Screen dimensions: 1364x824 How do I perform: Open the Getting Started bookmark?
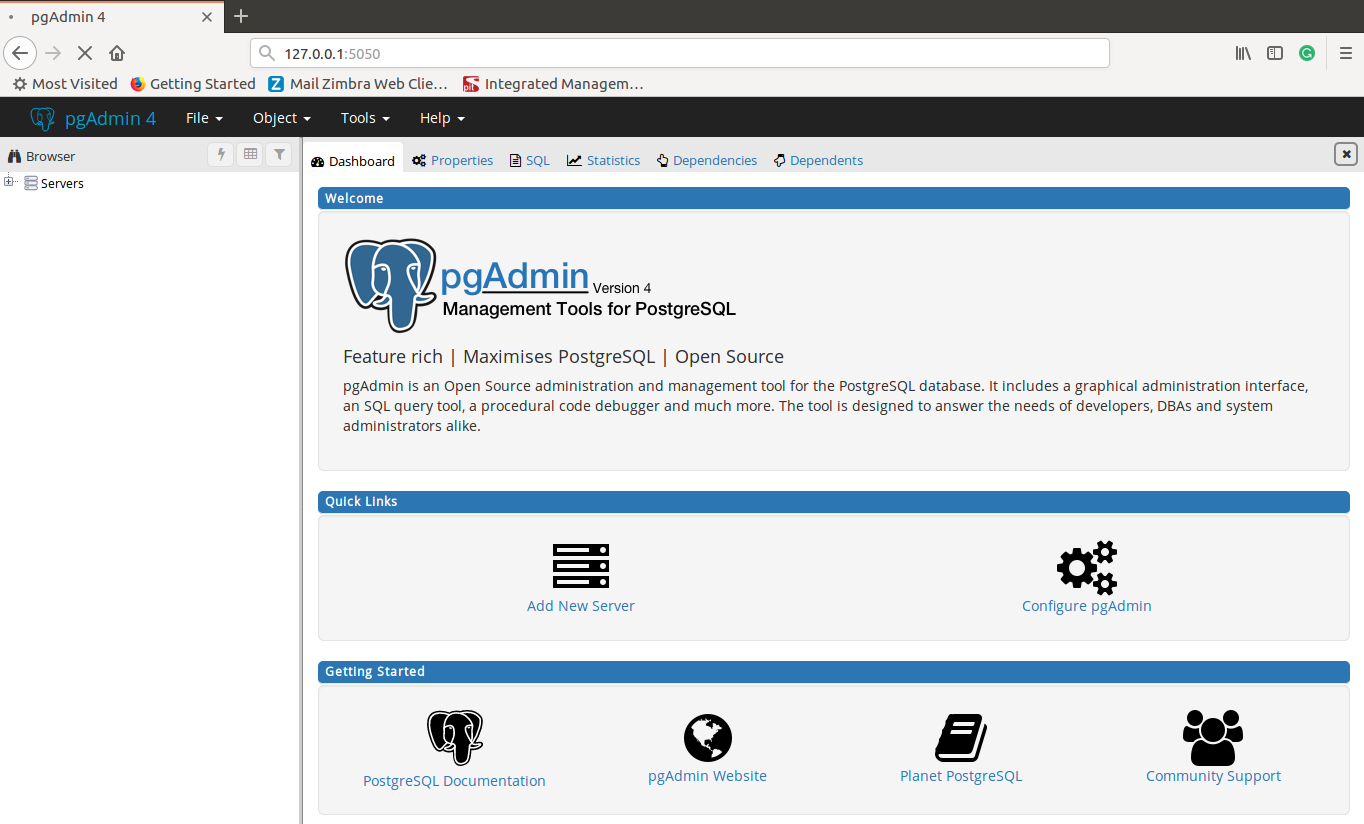(192, 84)
